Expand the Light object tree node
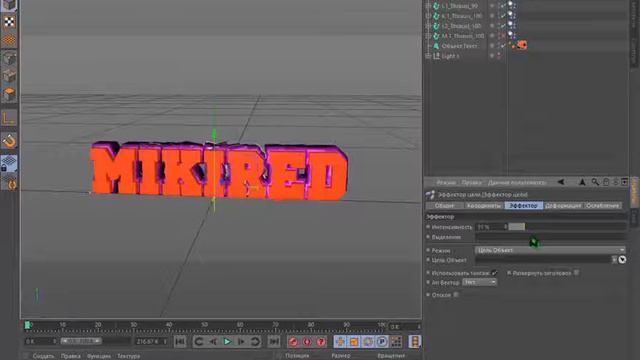Image resolution: width=640 pixels, height=360 pixels. (428, 56)
